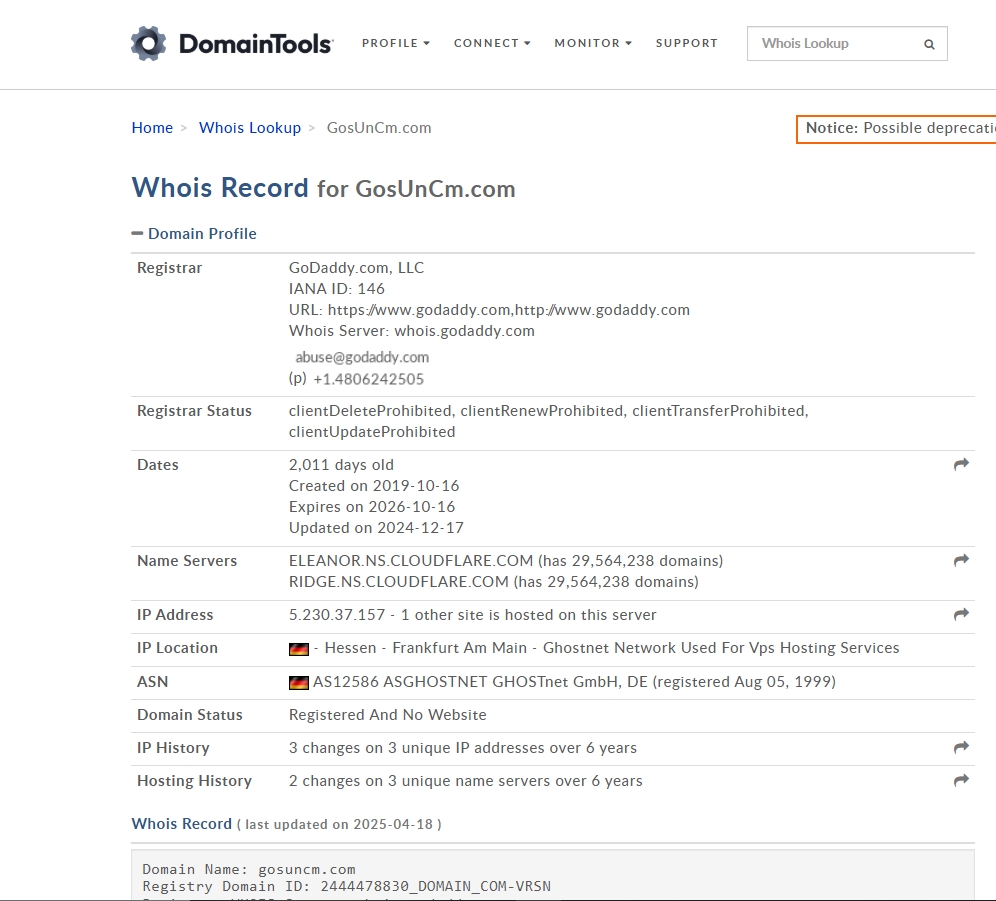This screenshot has width=996, height=901.
Task: Click the abuse@godaddy.com email text
Action: pyautogui.click(x=362, y=357)
